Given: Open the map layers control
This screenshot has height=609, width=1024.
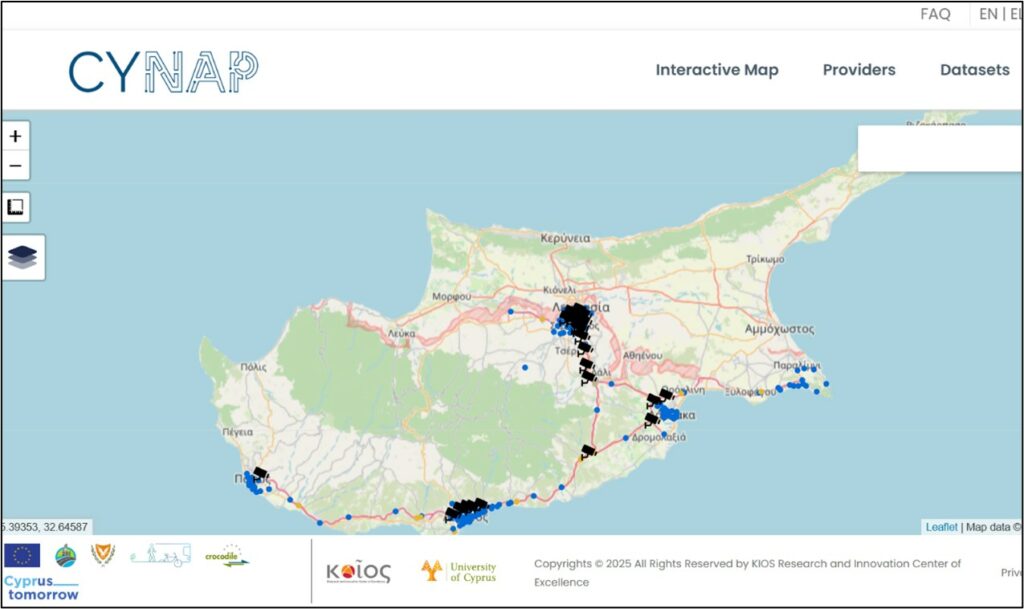Looking at the screenshot, I should (23, 257).
